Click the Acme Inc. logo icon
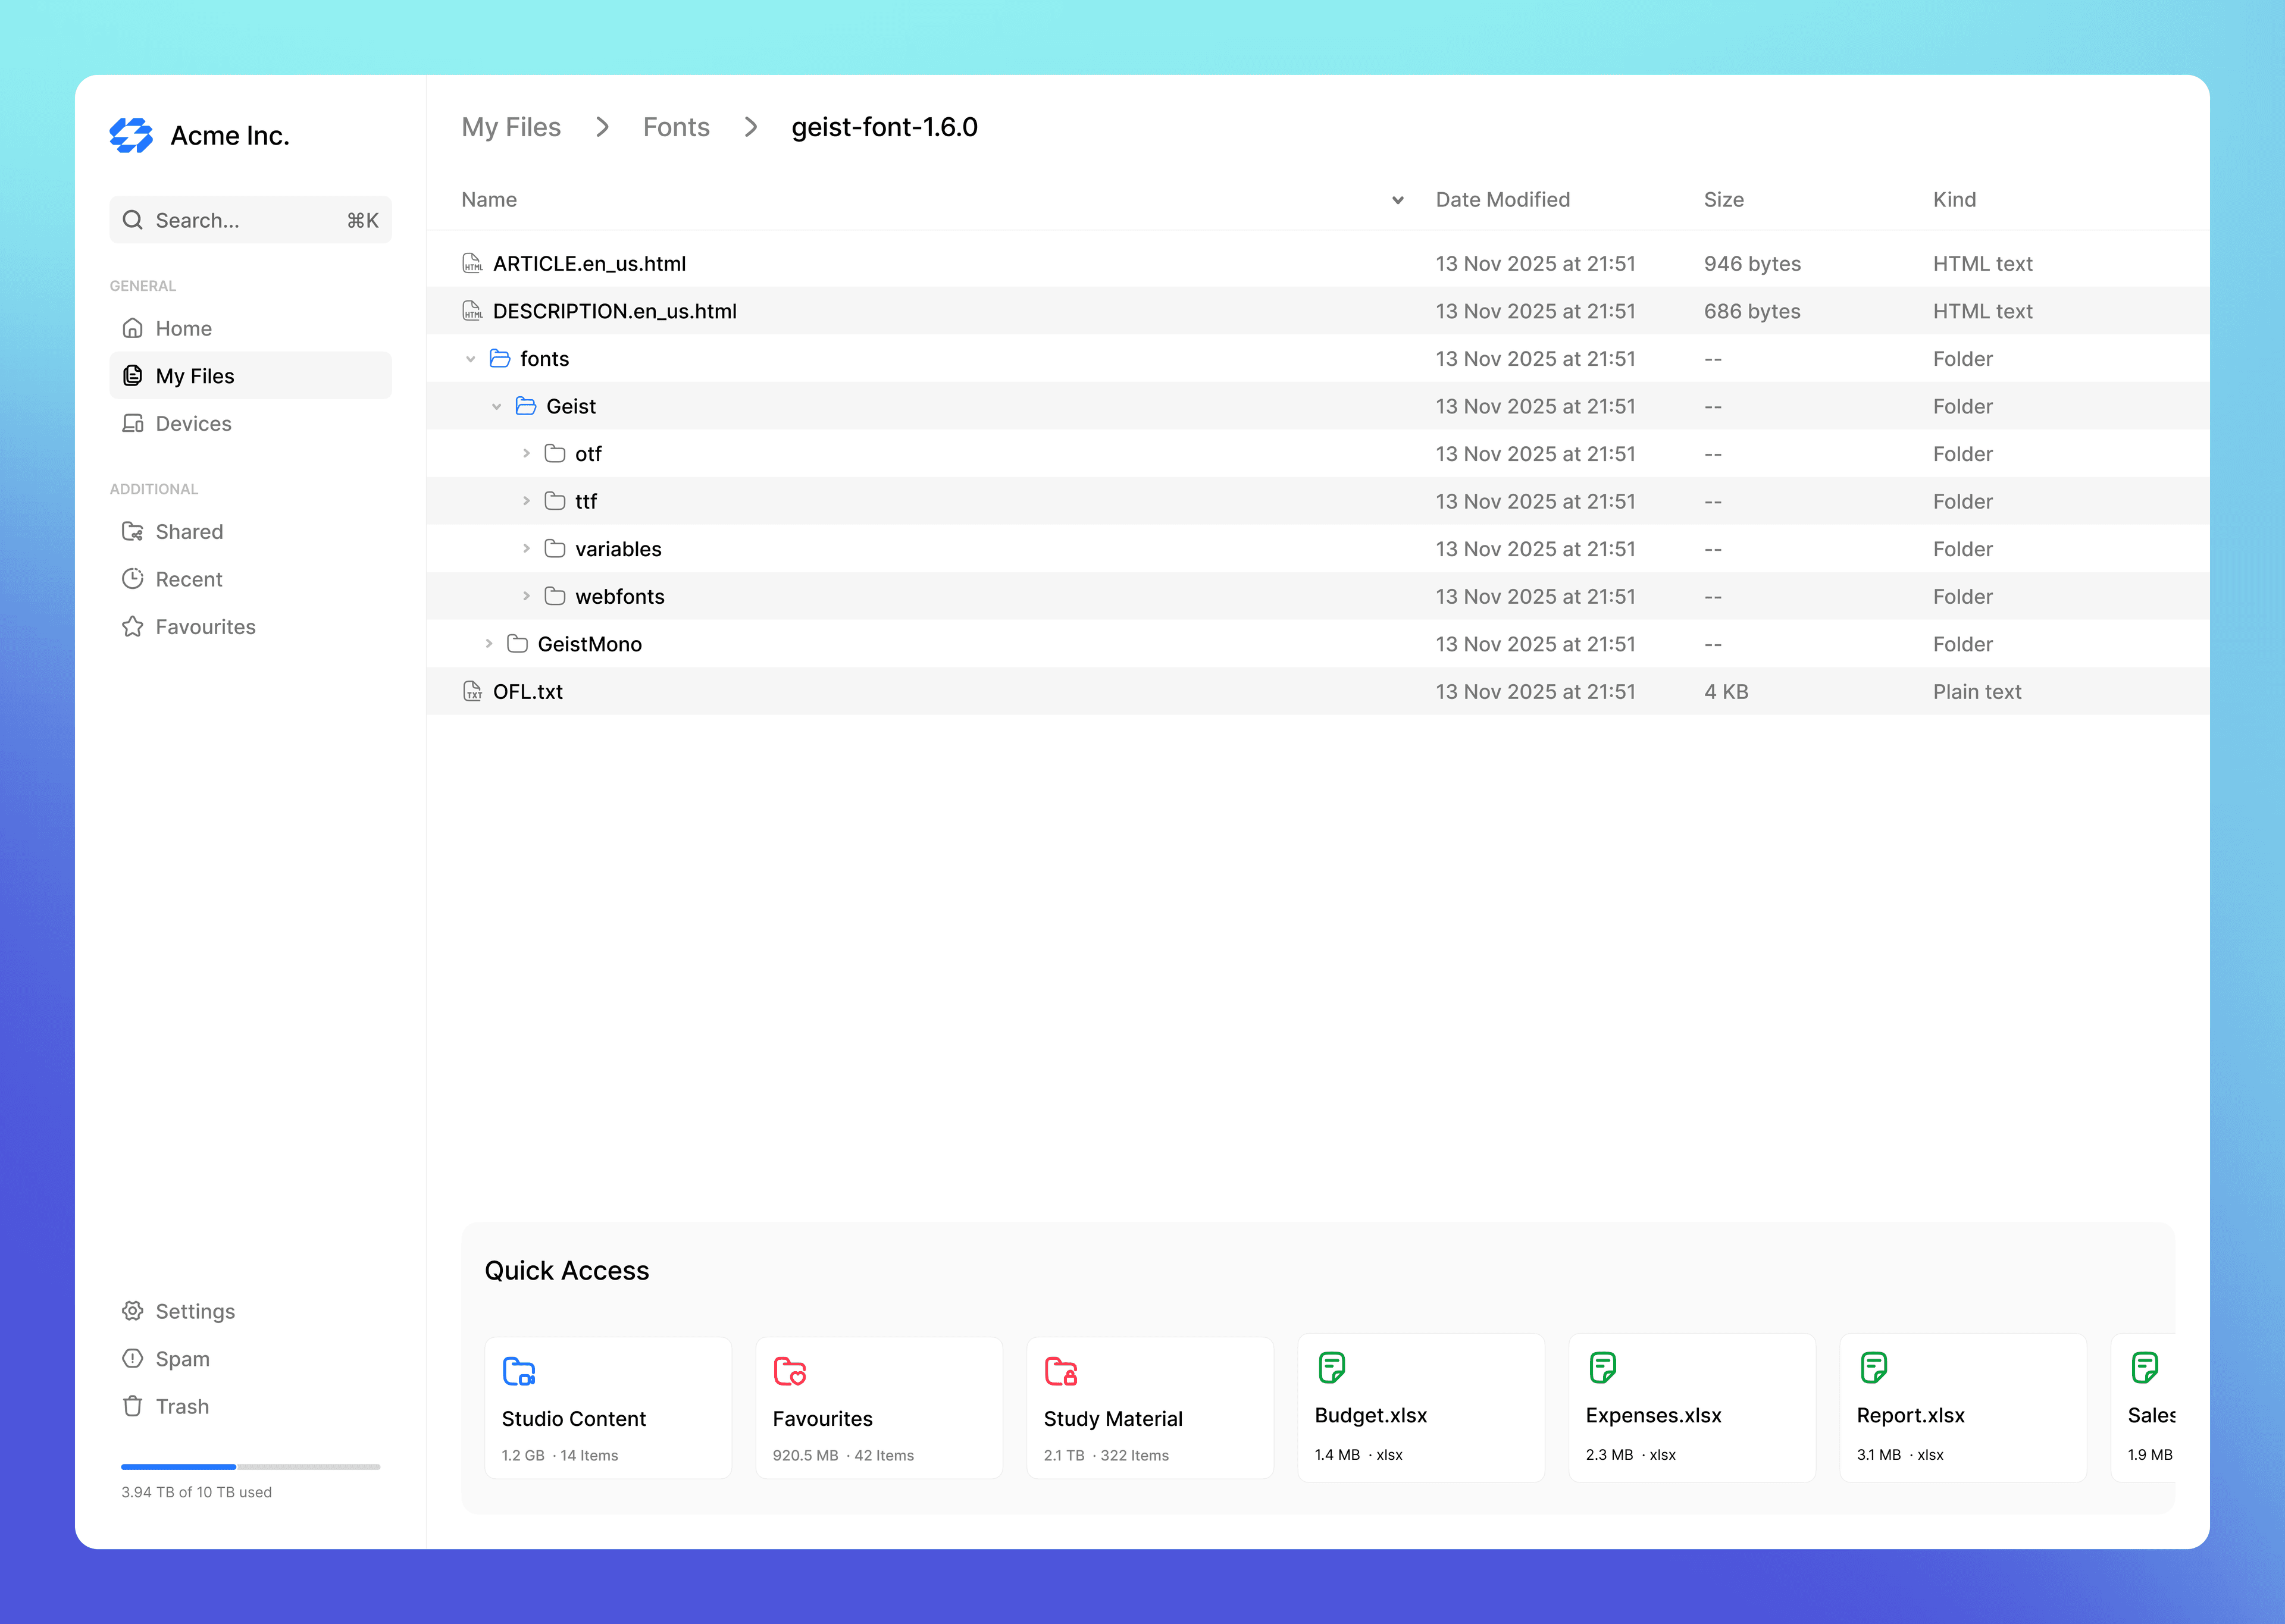 [x=131, y=135]
